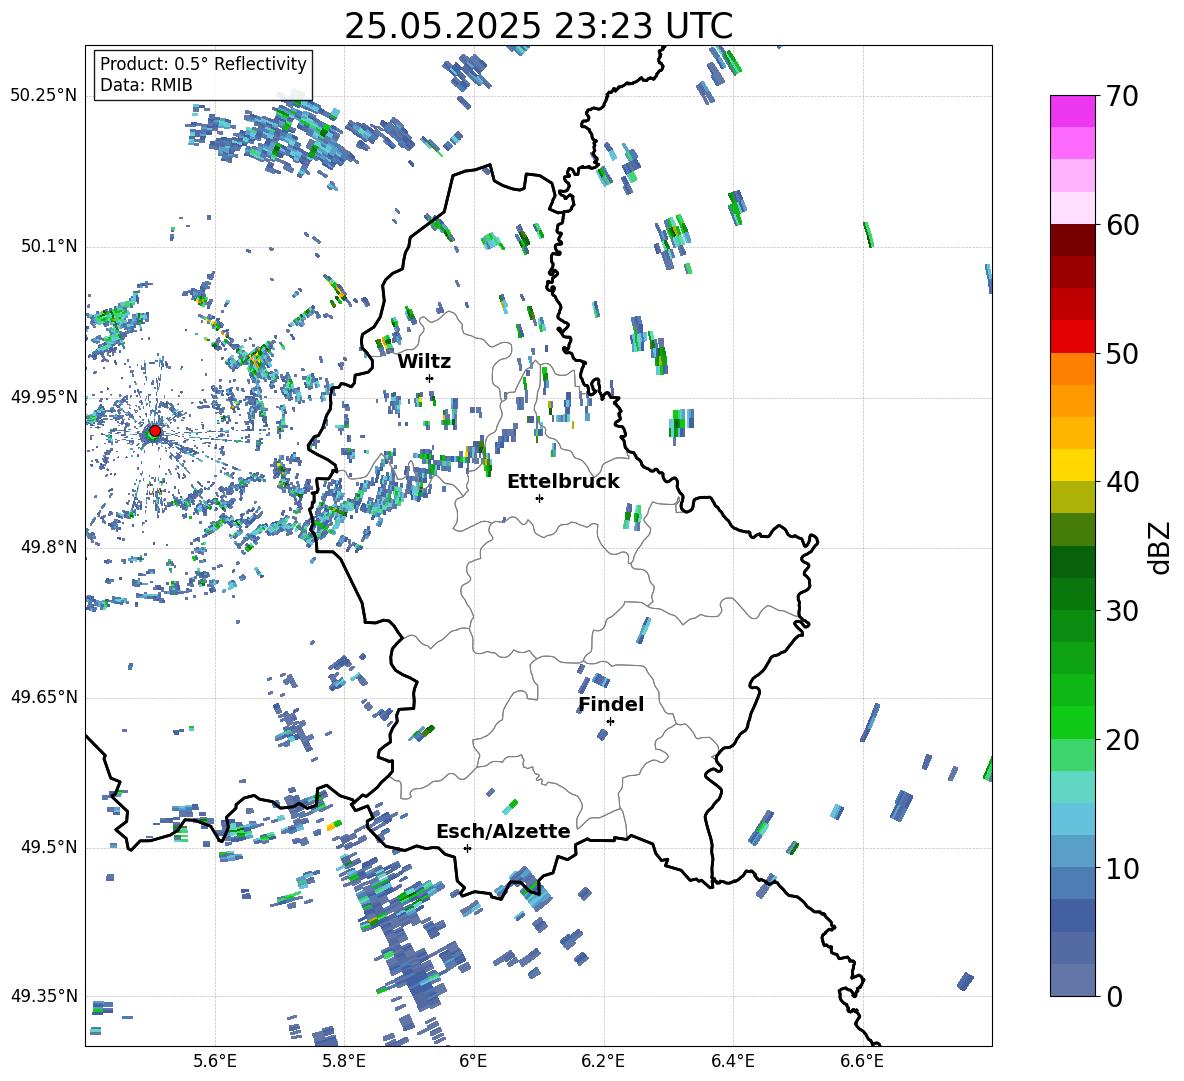Click the 49.95°N latitude label
This screenshot has height=1081, width=1184.
44,396
